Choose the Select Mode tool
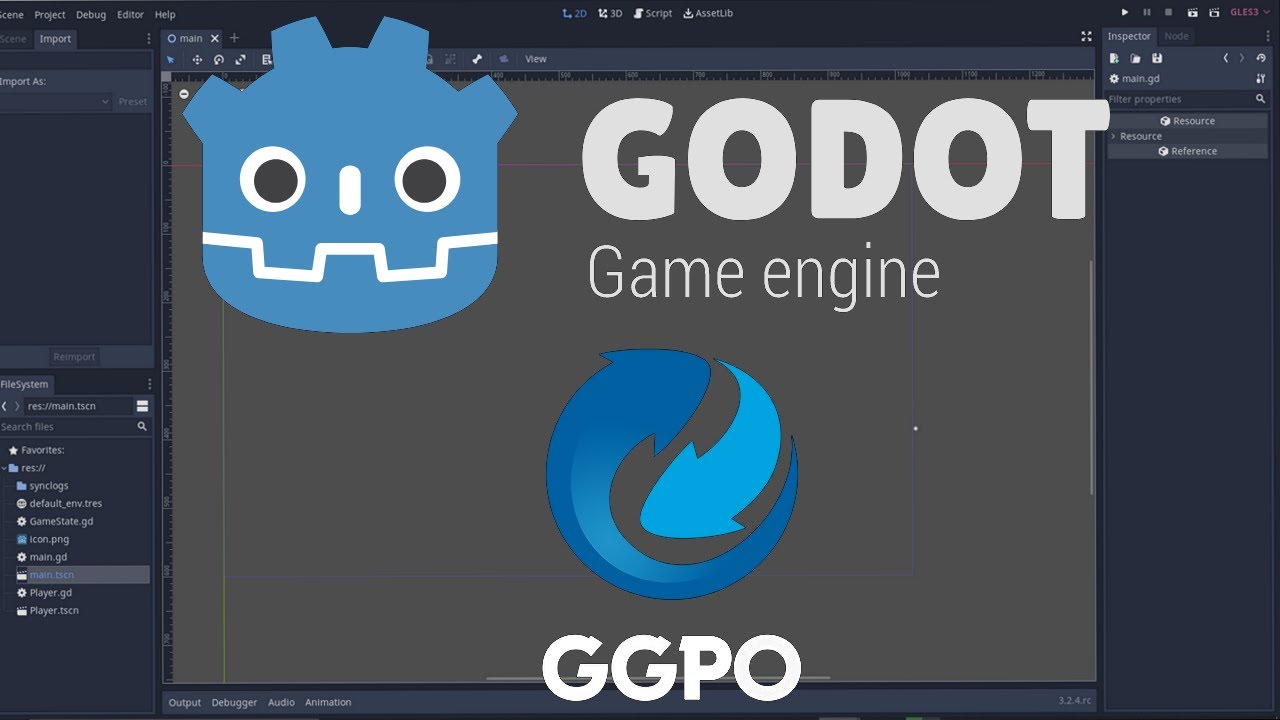Screen dimensions: 1280x720 170,59
